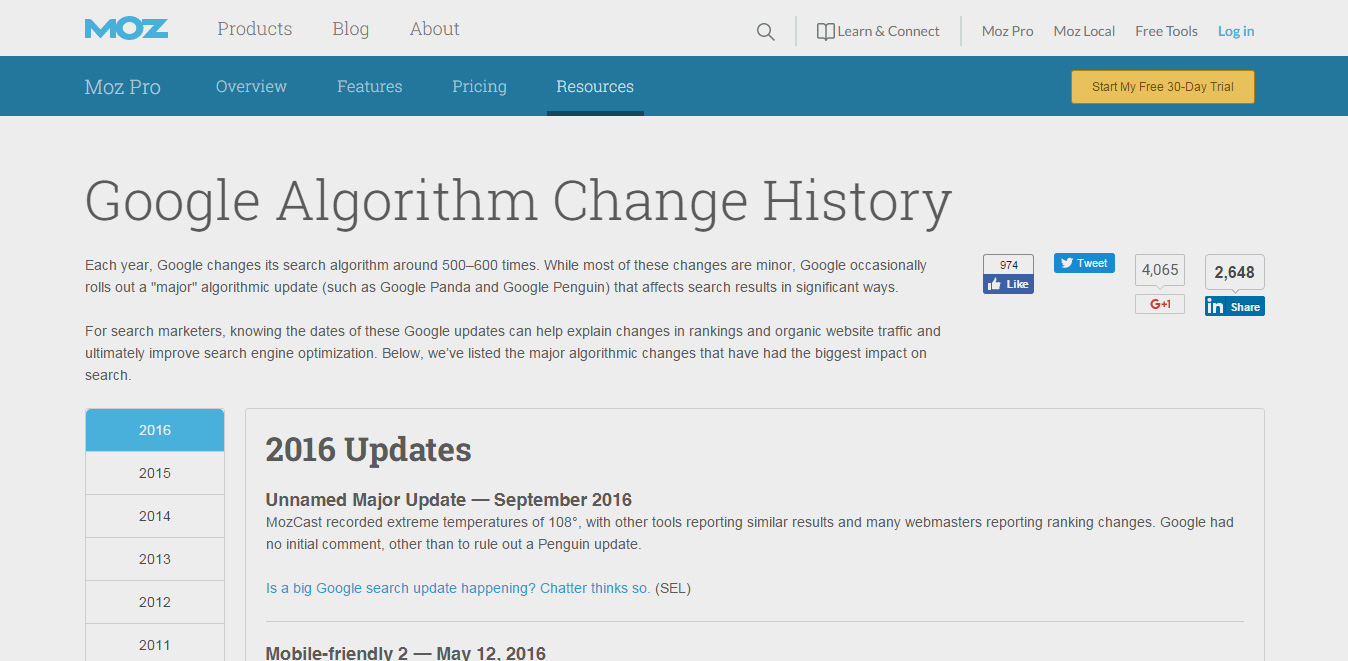
Task: Switch to the Features tab
Action: click(x=370, y=86)
